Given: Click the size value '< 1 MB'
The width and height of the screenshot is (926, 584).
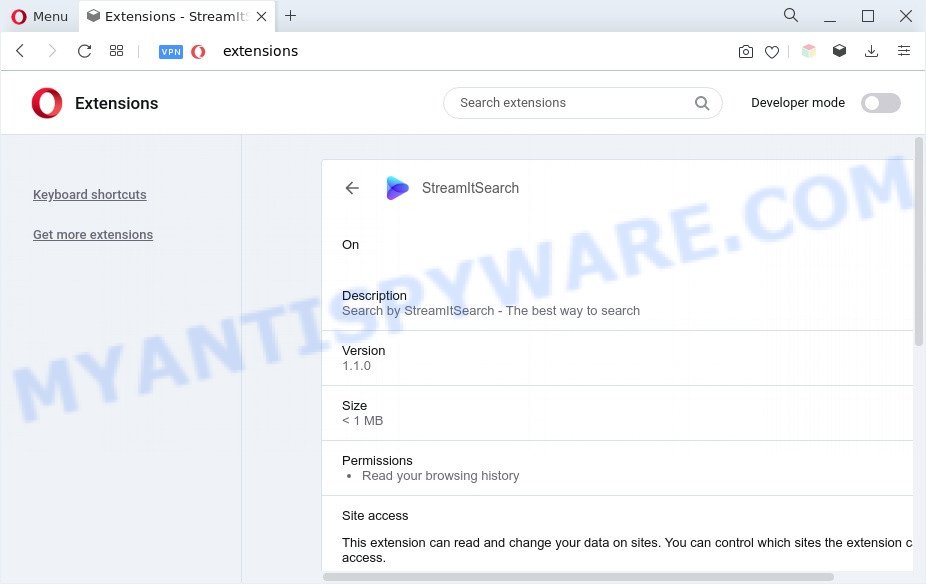Looking at the screenshot, I should 363,421.
